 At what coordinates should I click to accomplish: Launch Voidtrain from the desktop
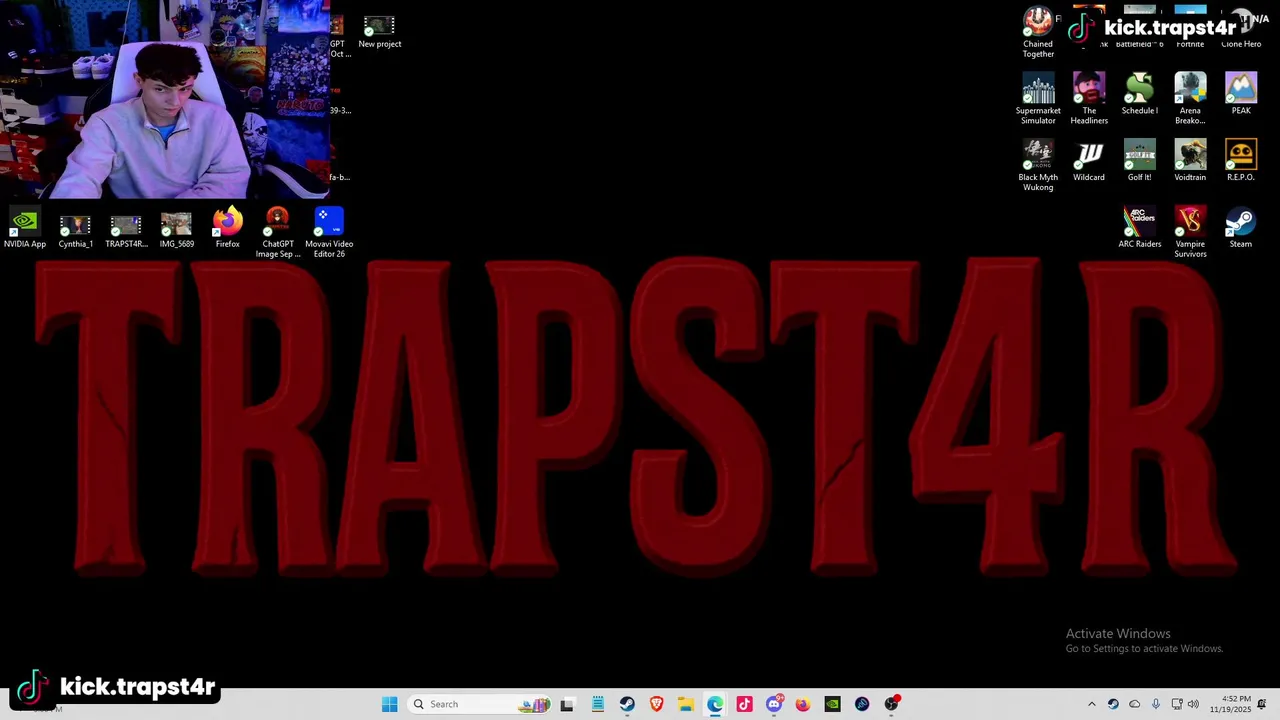click(x=1190, y=161)
